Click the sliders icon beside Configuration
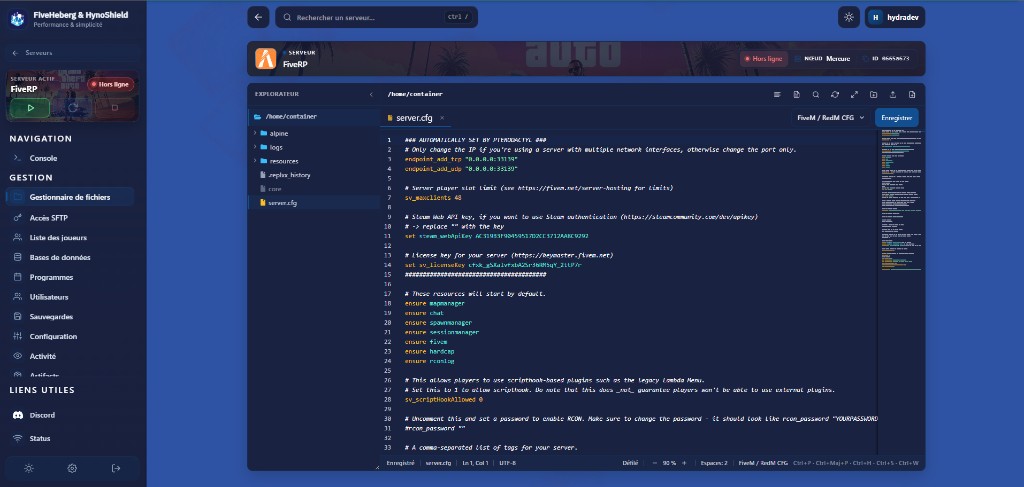This screenshot has width=1024, height=487. pyautogui.click(x=18, y=336)
